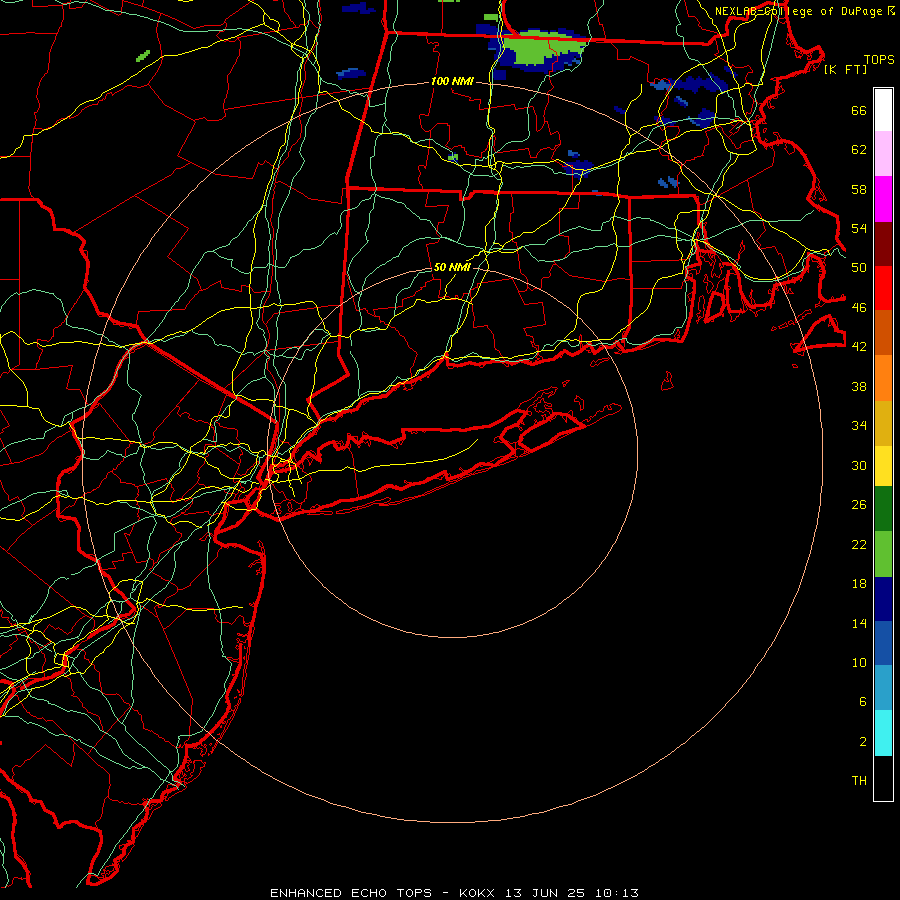Click the "62" legend value
Viewport: 900px width, 900px height.
[x=859, y=149]
